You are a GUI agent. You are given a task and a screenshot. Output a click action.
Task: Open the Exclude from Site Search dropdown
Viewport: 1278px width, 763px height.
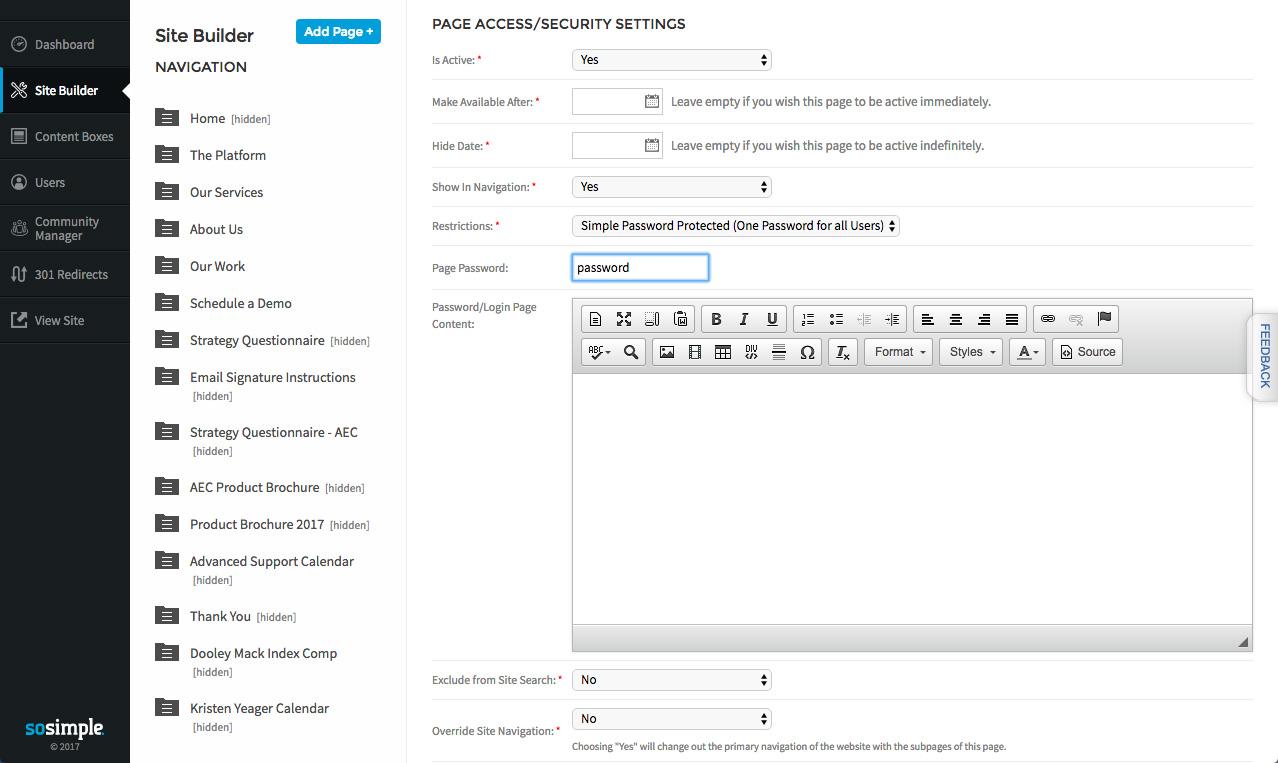coord(671,680)
